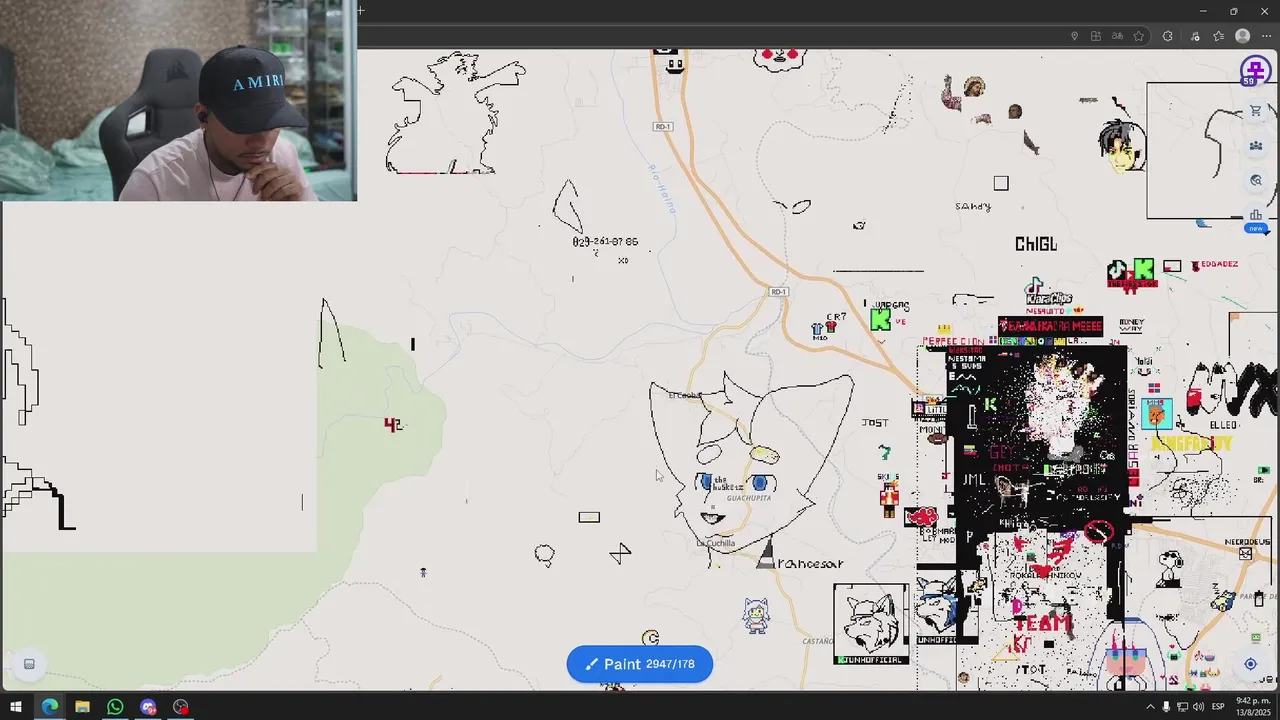Click the 'sandy' pixel text on the map
This screenshot has height=720, width=1280.
coord(973,207)
